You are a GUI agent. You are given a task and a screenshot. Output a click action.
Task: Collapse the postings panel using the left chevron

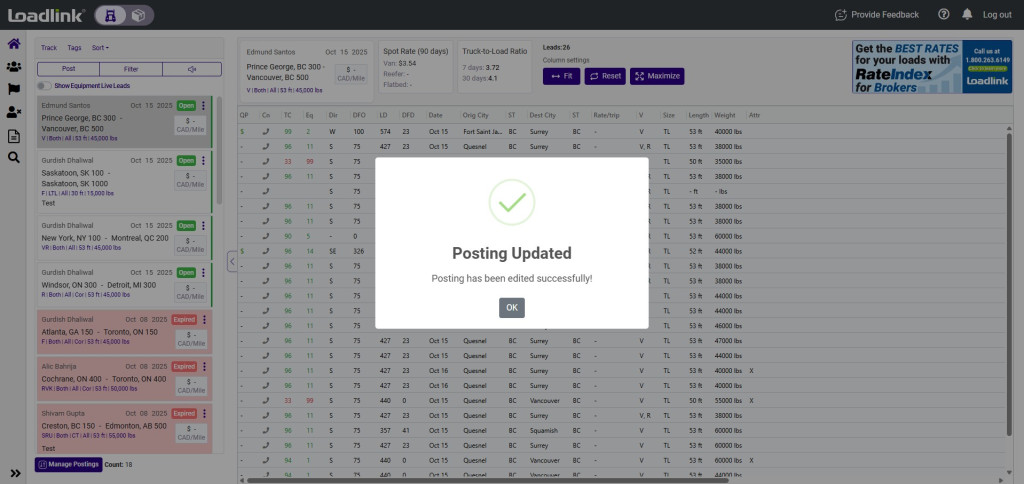(x=232, y=262)
